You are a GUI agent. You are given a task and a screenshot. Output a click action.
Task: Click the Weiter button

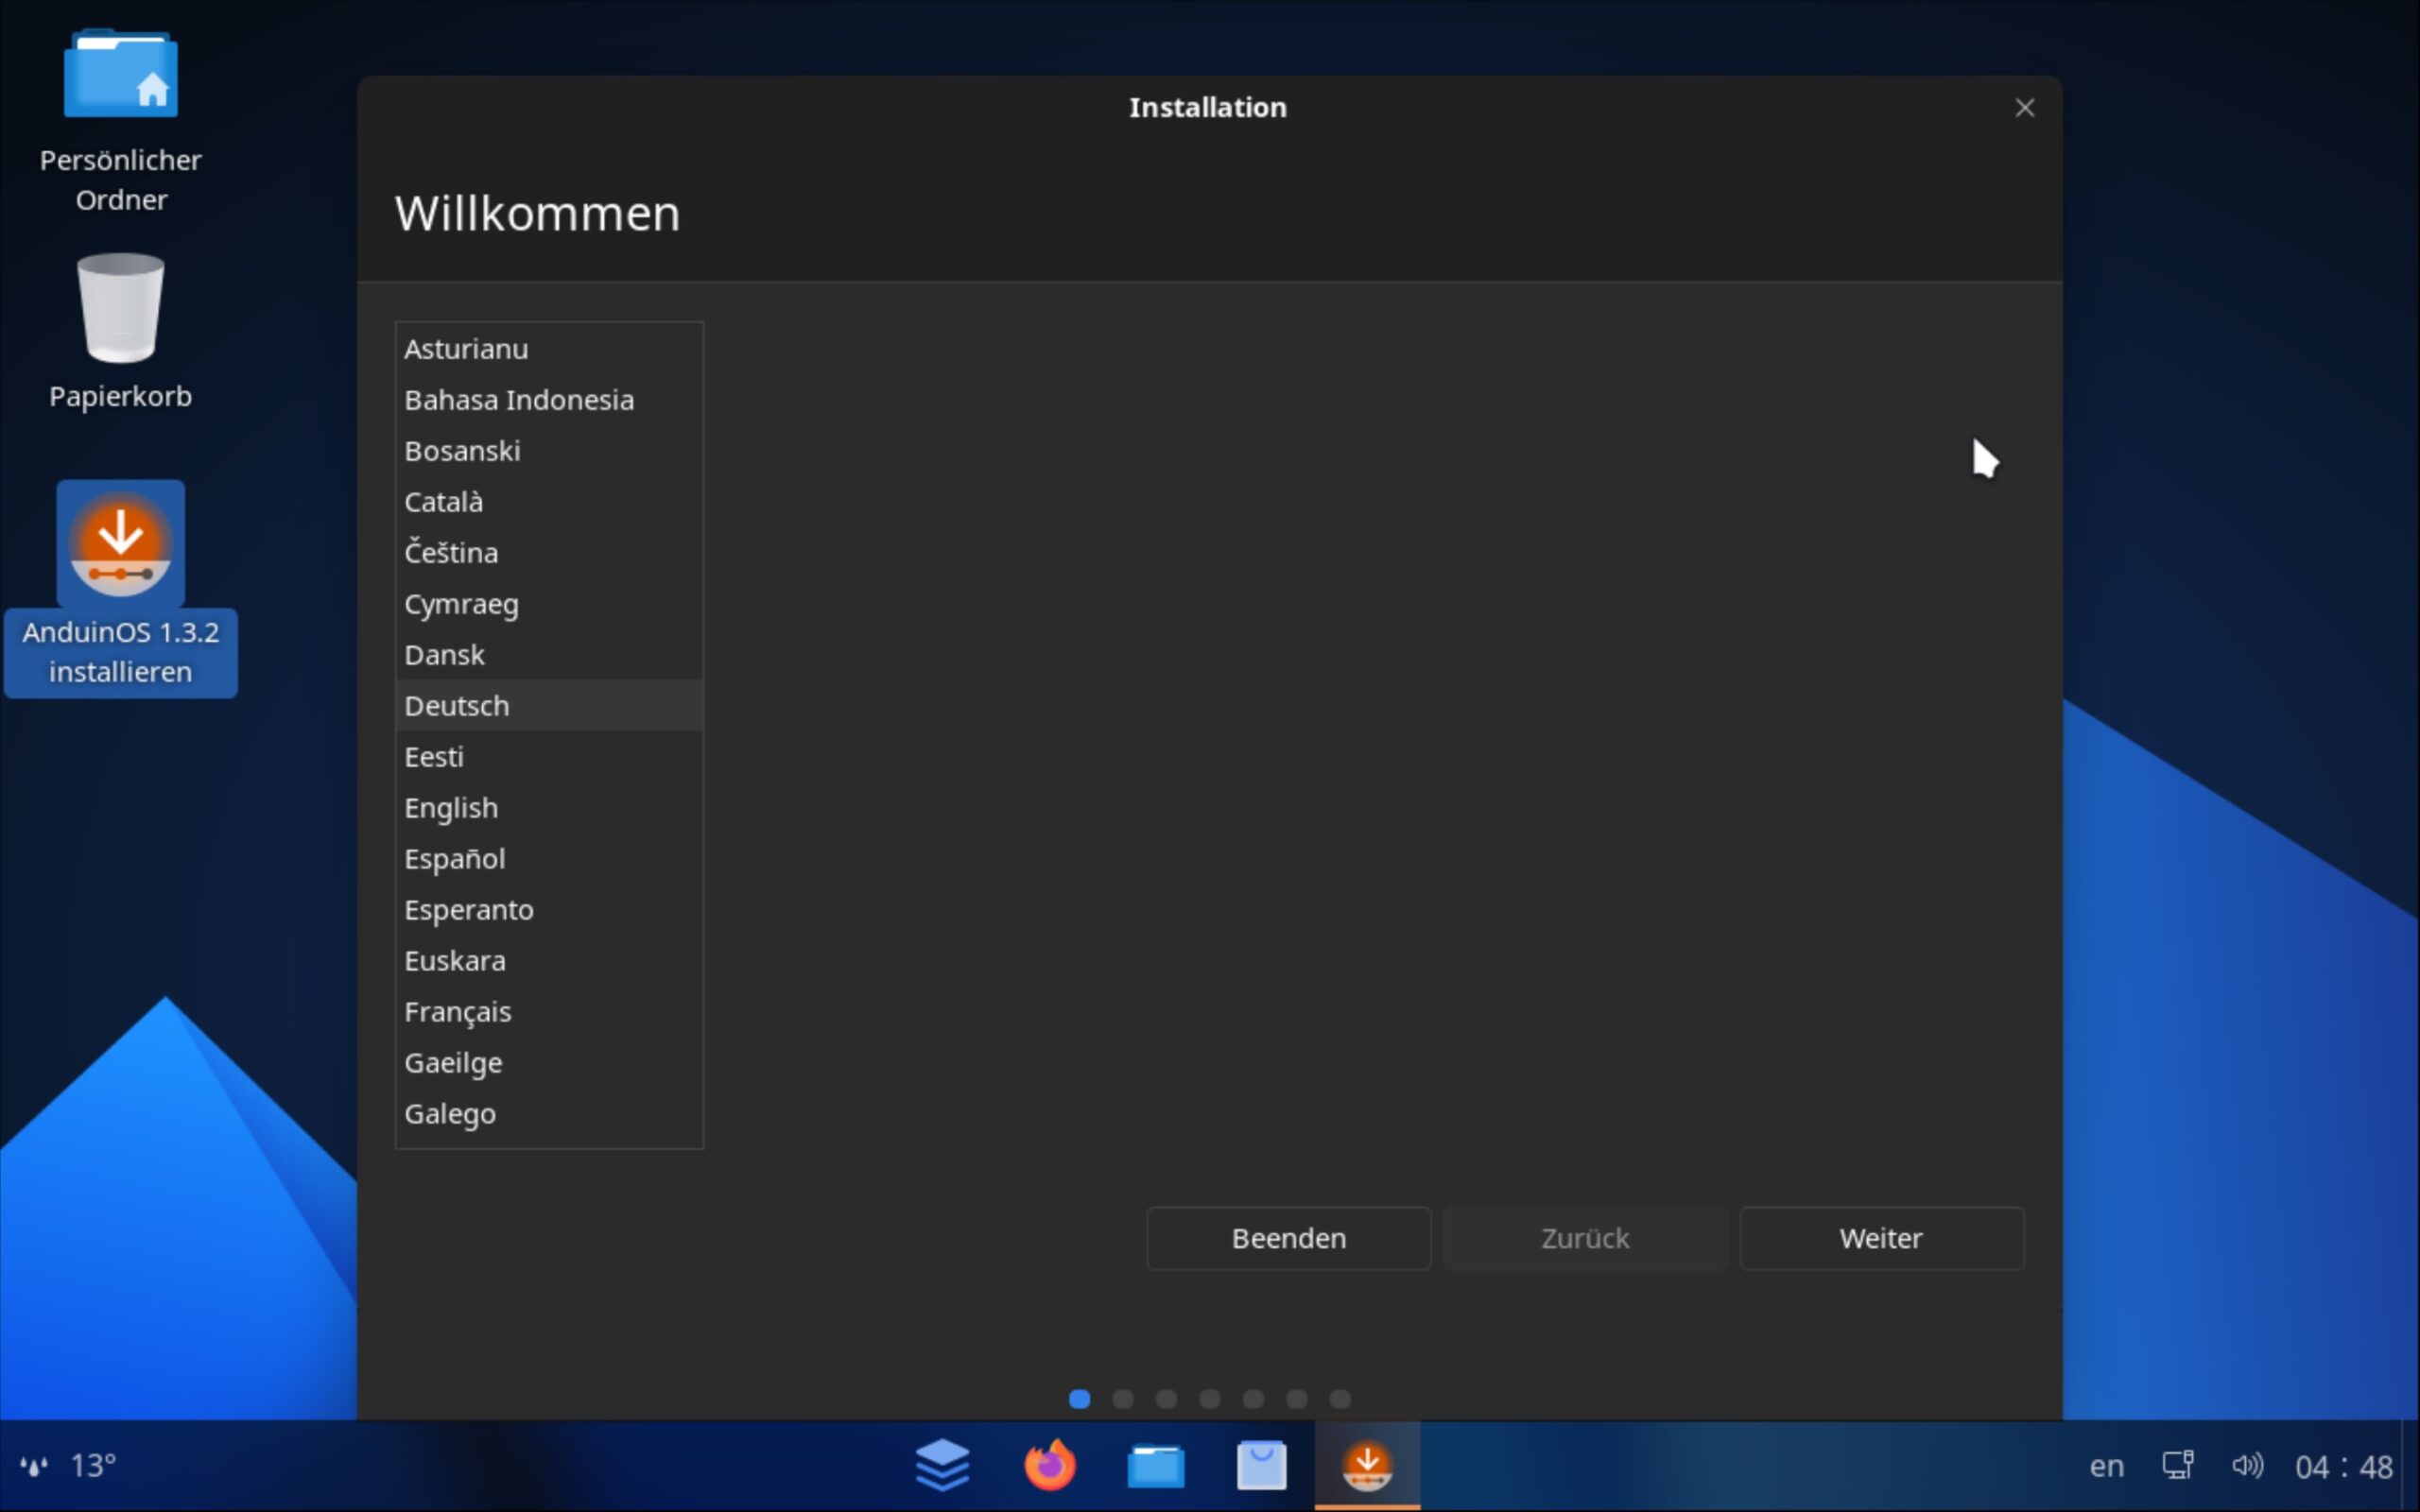pos(1881,1238)
